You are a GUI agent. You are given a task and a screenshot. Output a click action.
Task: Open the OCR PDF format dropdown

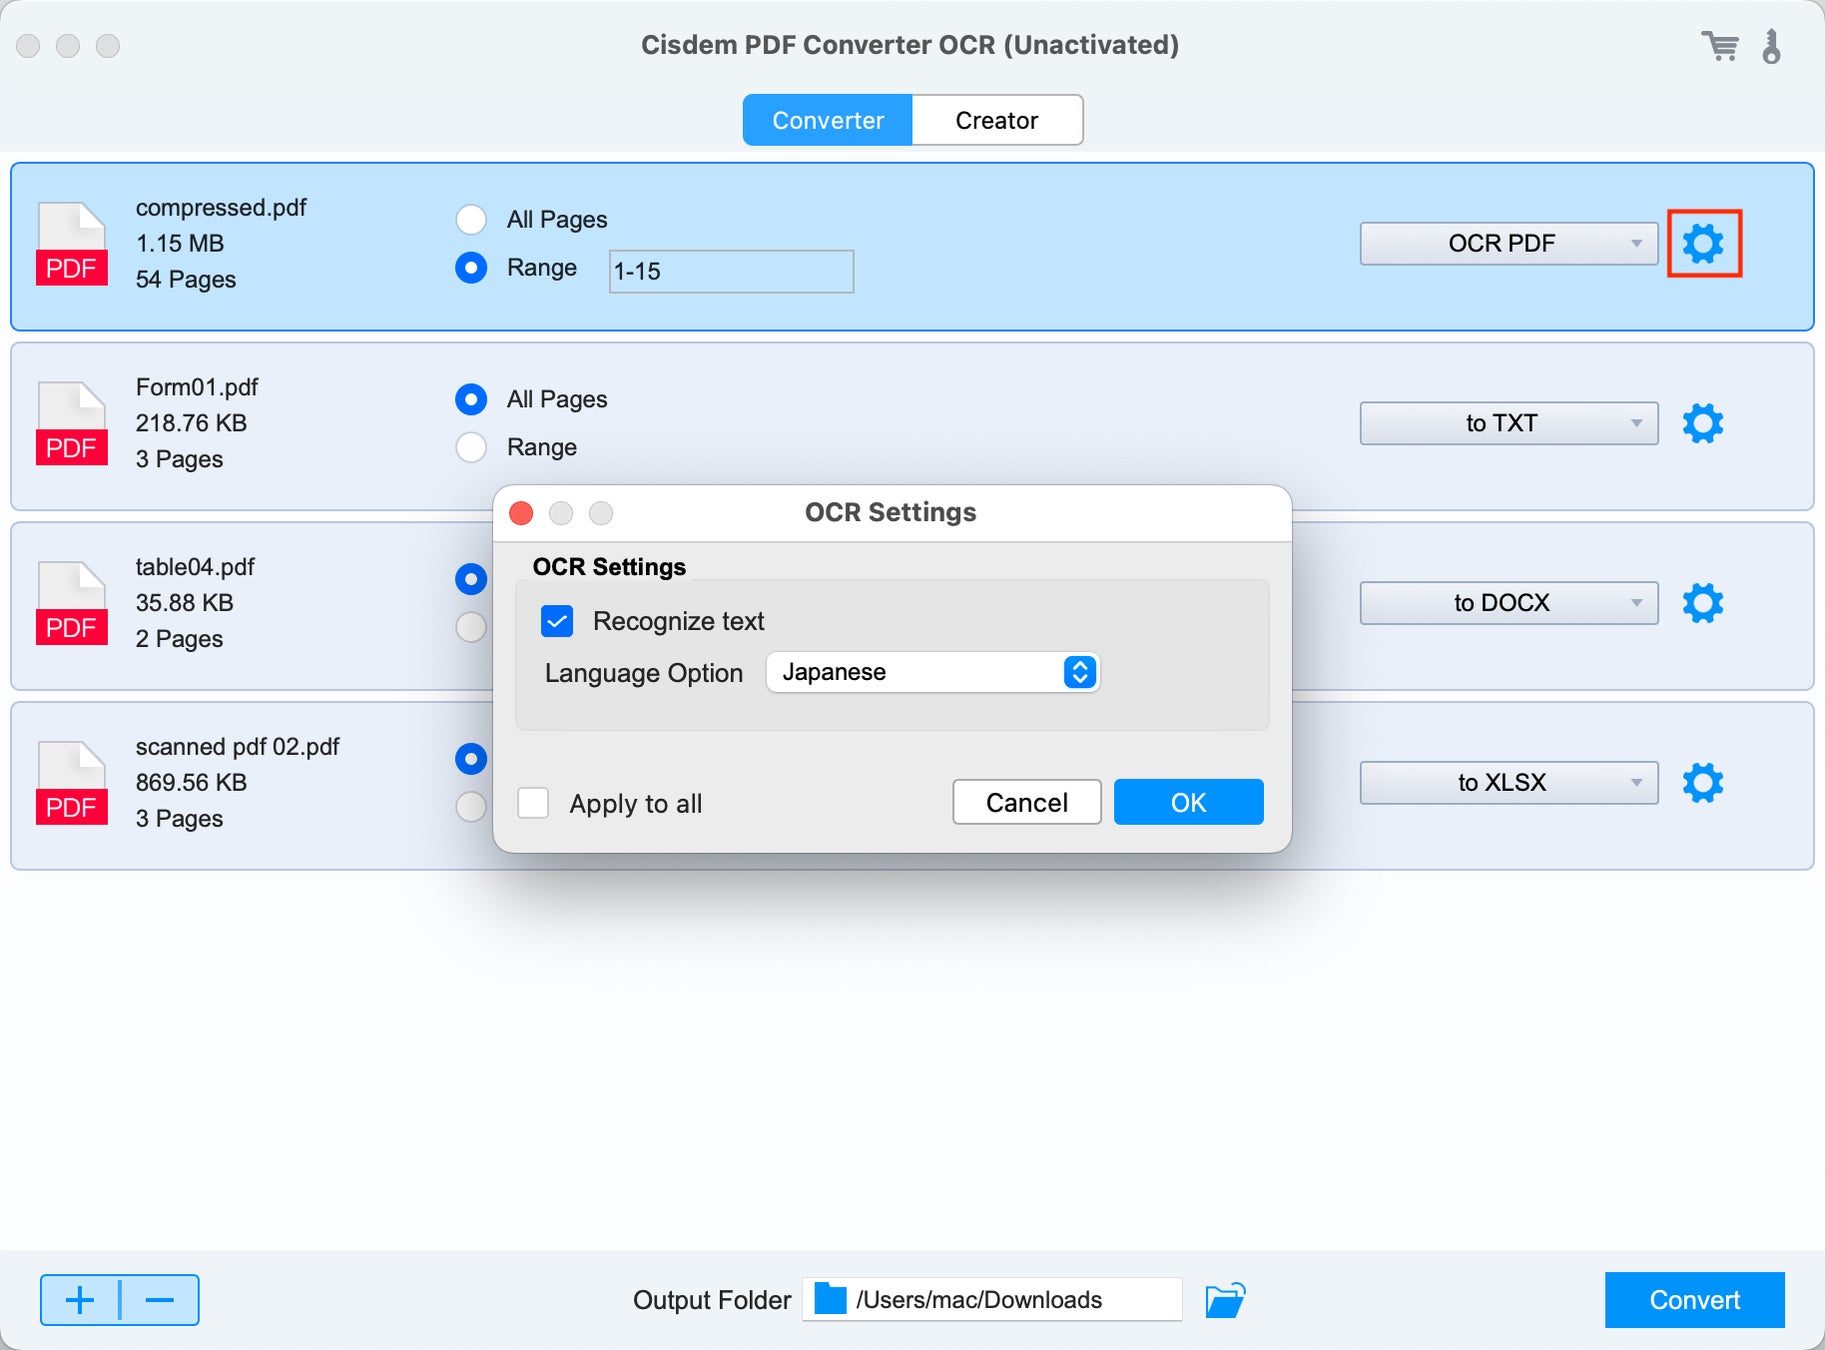[x=1508, y=243]
